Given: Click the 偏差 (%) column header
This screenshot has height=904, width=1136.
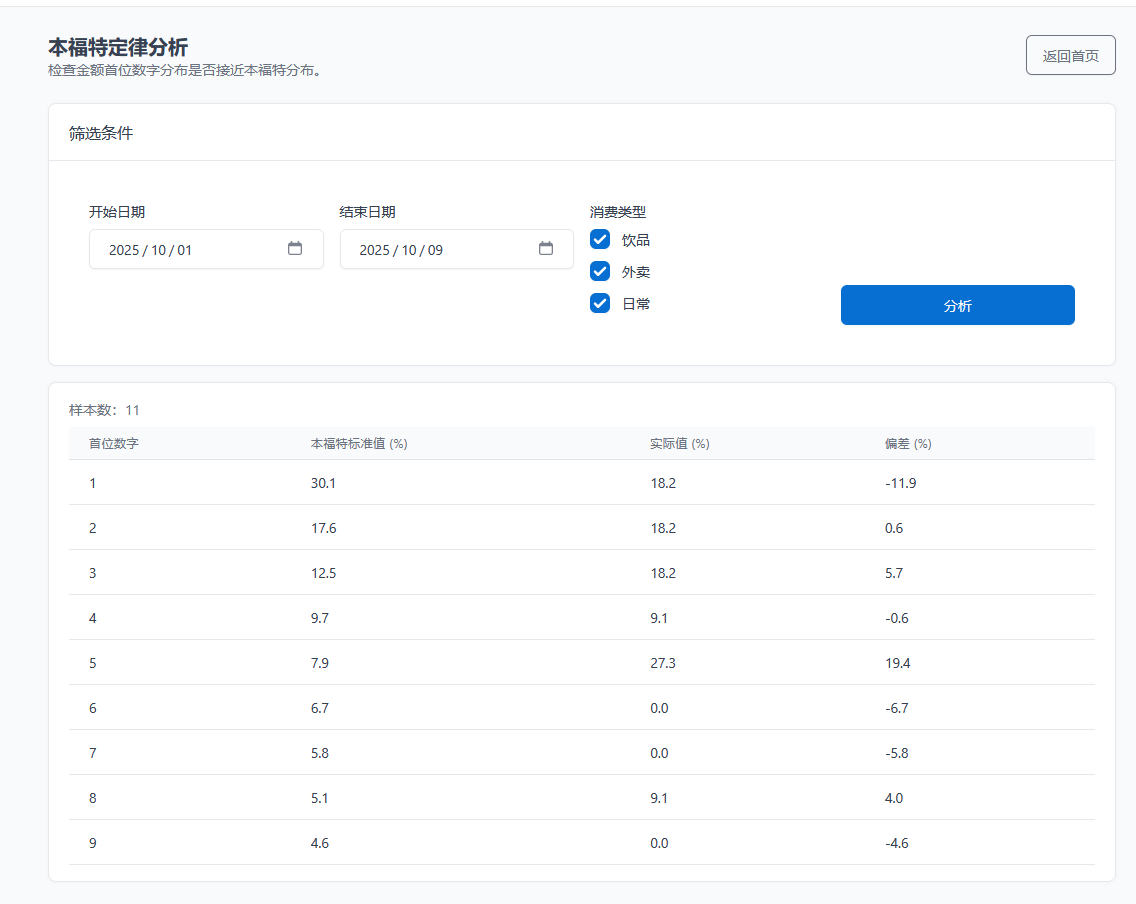Looking at the screenshot, I should [x=907, y=444].
